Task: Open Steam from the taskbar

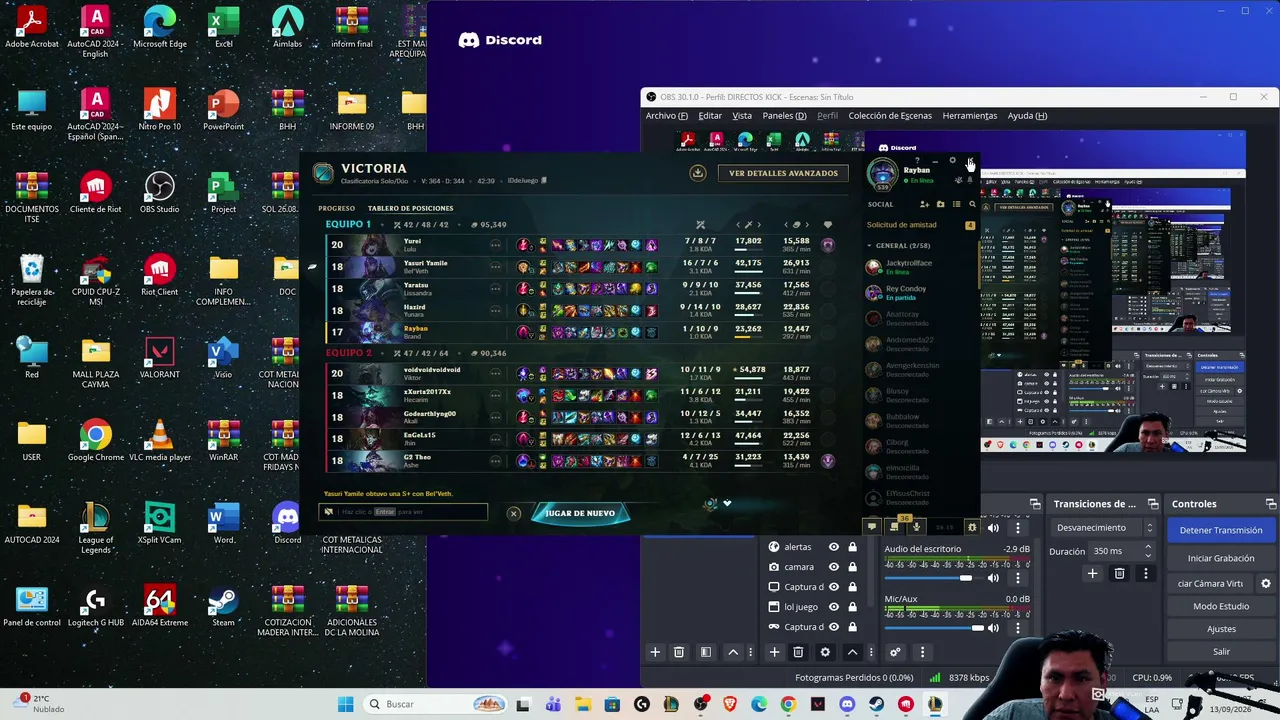Action: point(876,704)
